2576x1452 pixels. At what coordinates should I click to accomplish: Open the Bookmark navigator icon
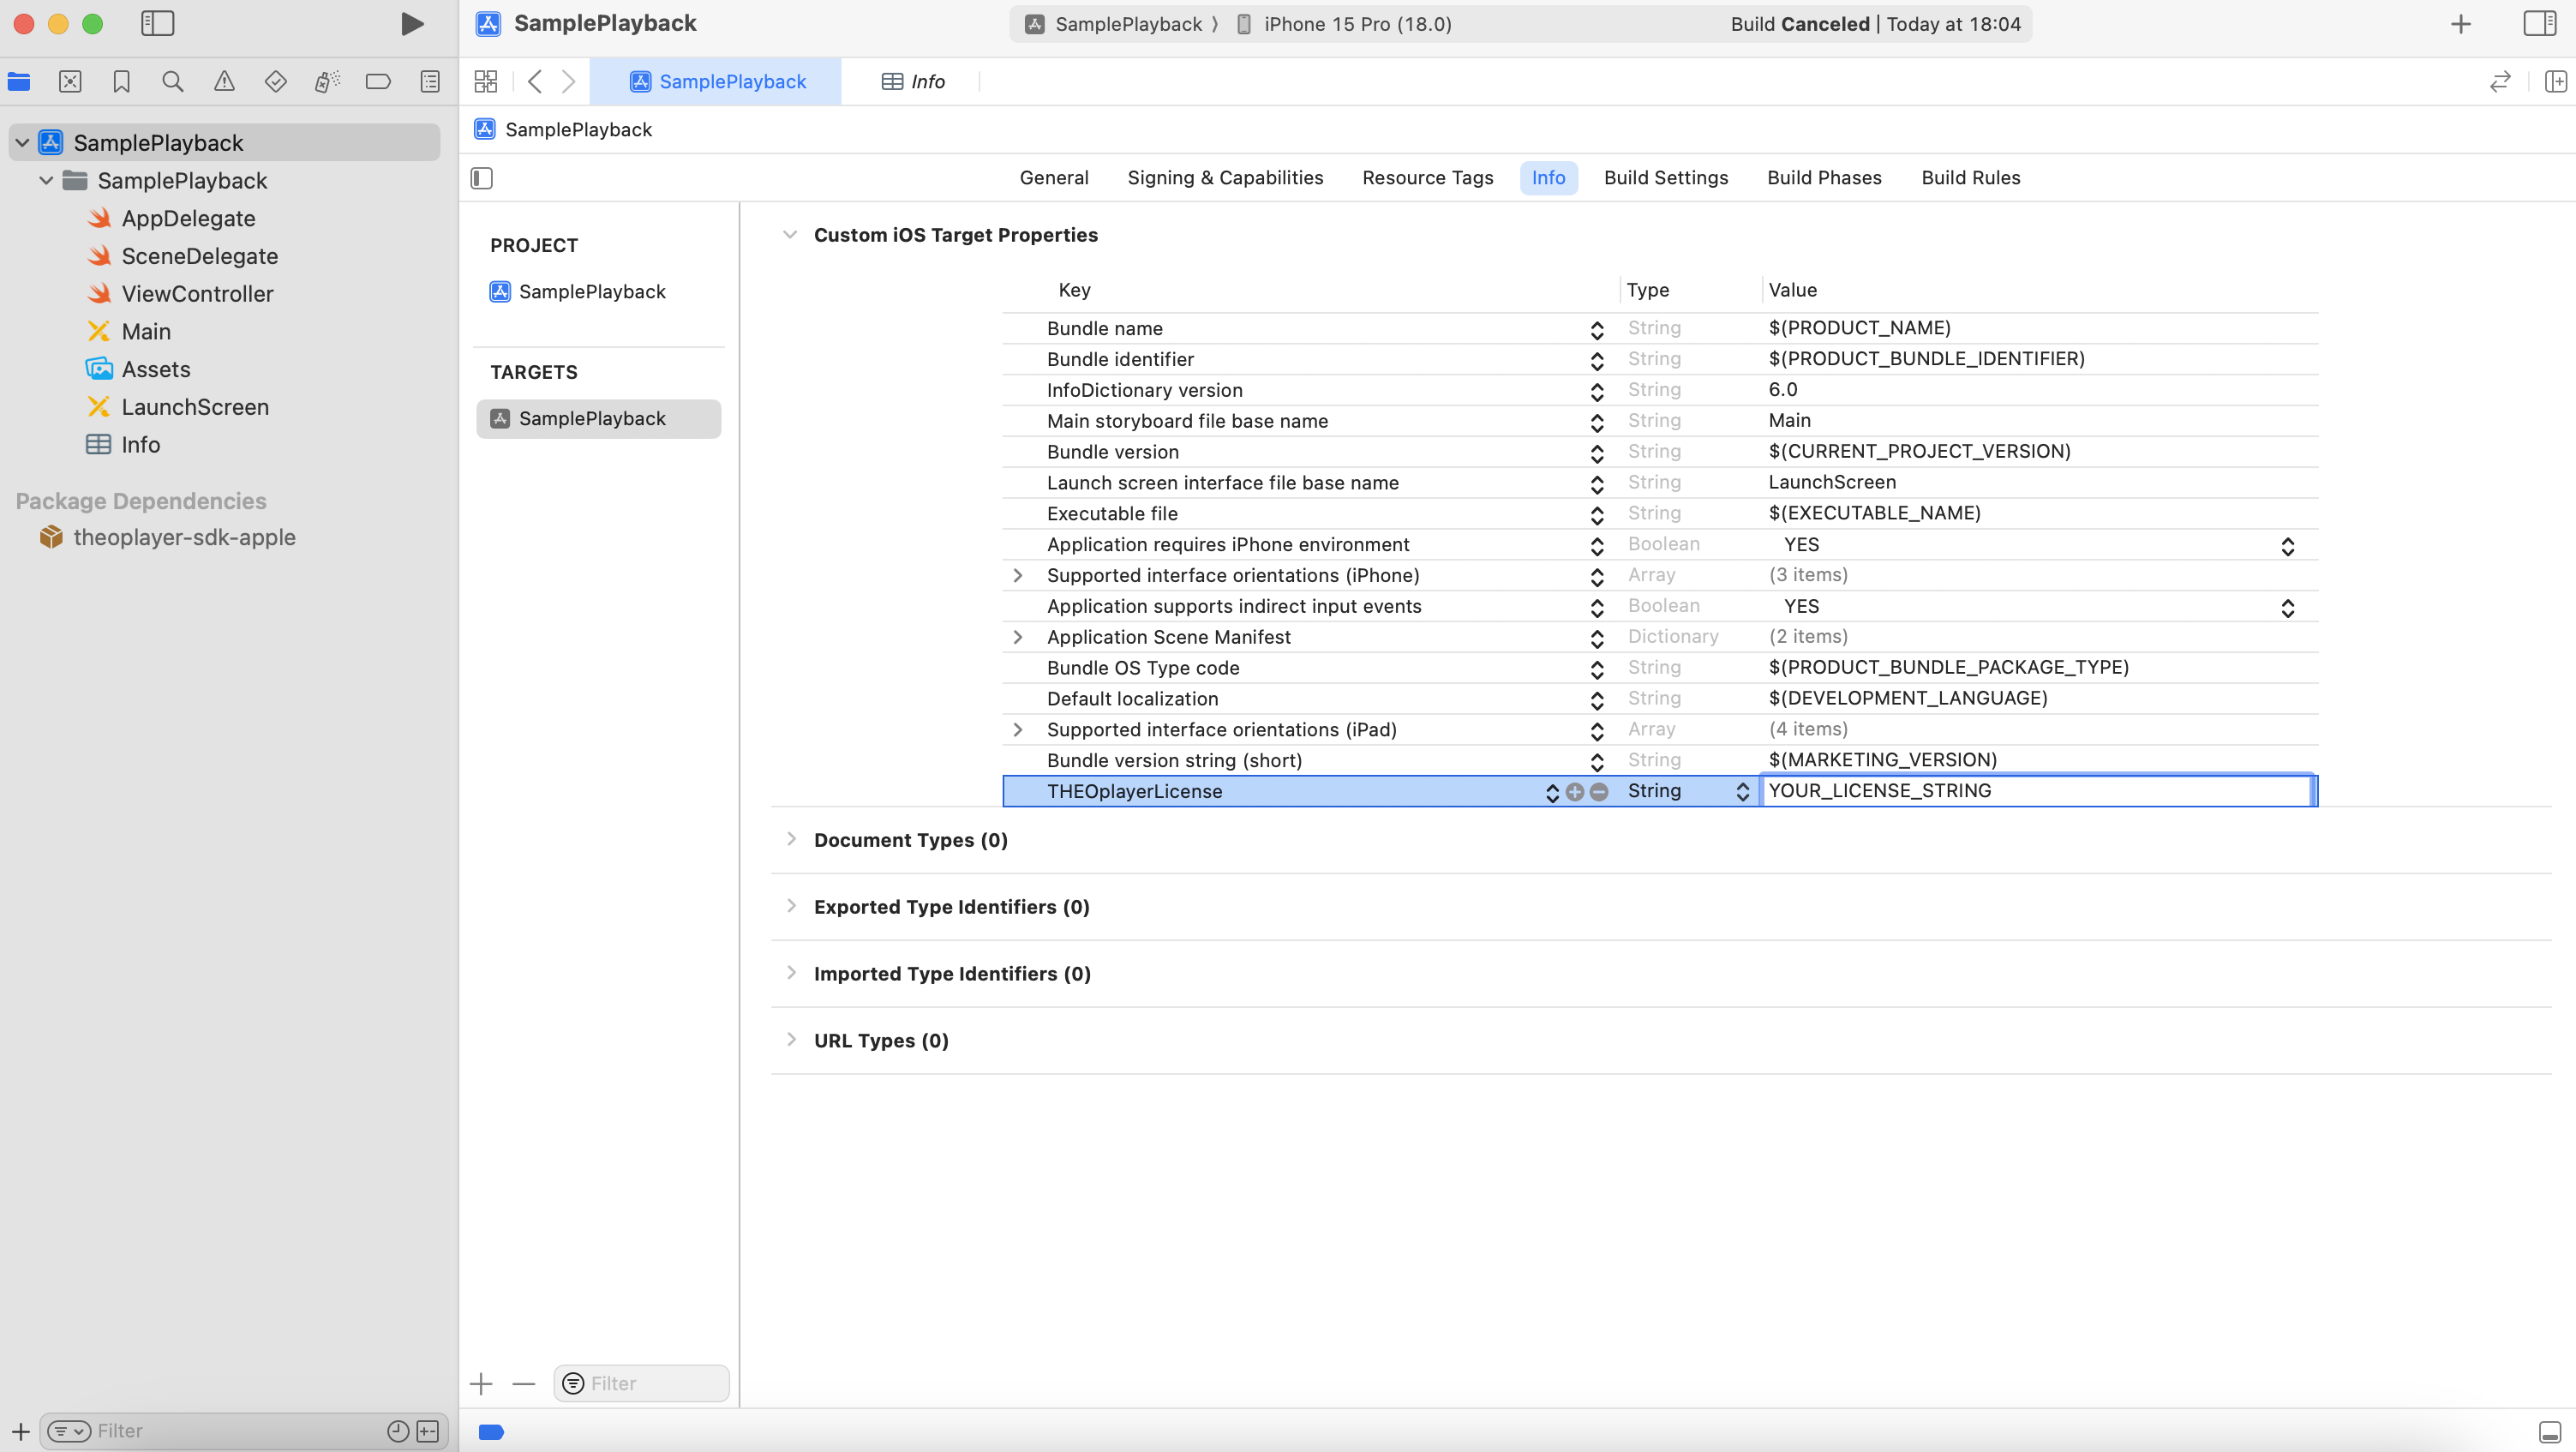click(121, 82)
